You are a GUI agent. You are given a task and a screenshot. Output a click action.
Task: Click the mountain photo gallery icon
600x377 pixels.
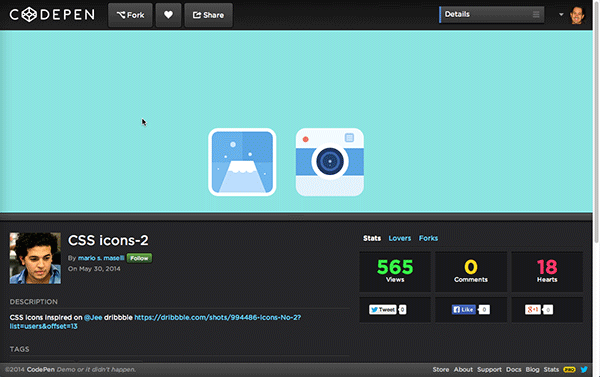click(x=242, y=162)
